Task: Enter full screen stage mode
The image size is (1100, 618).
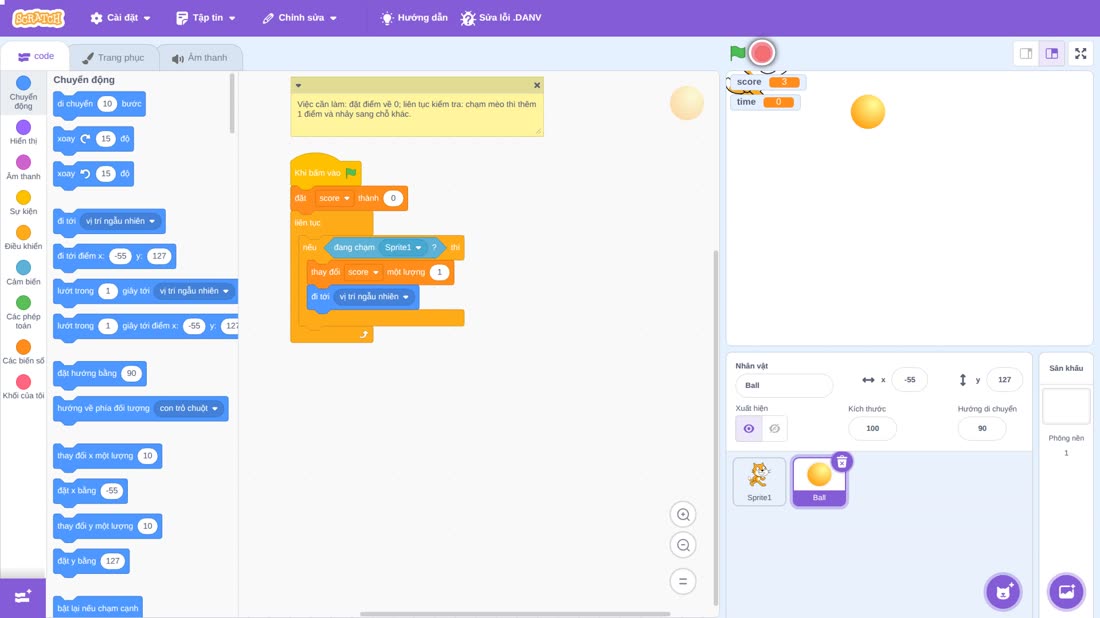Action: point(1080,53)
